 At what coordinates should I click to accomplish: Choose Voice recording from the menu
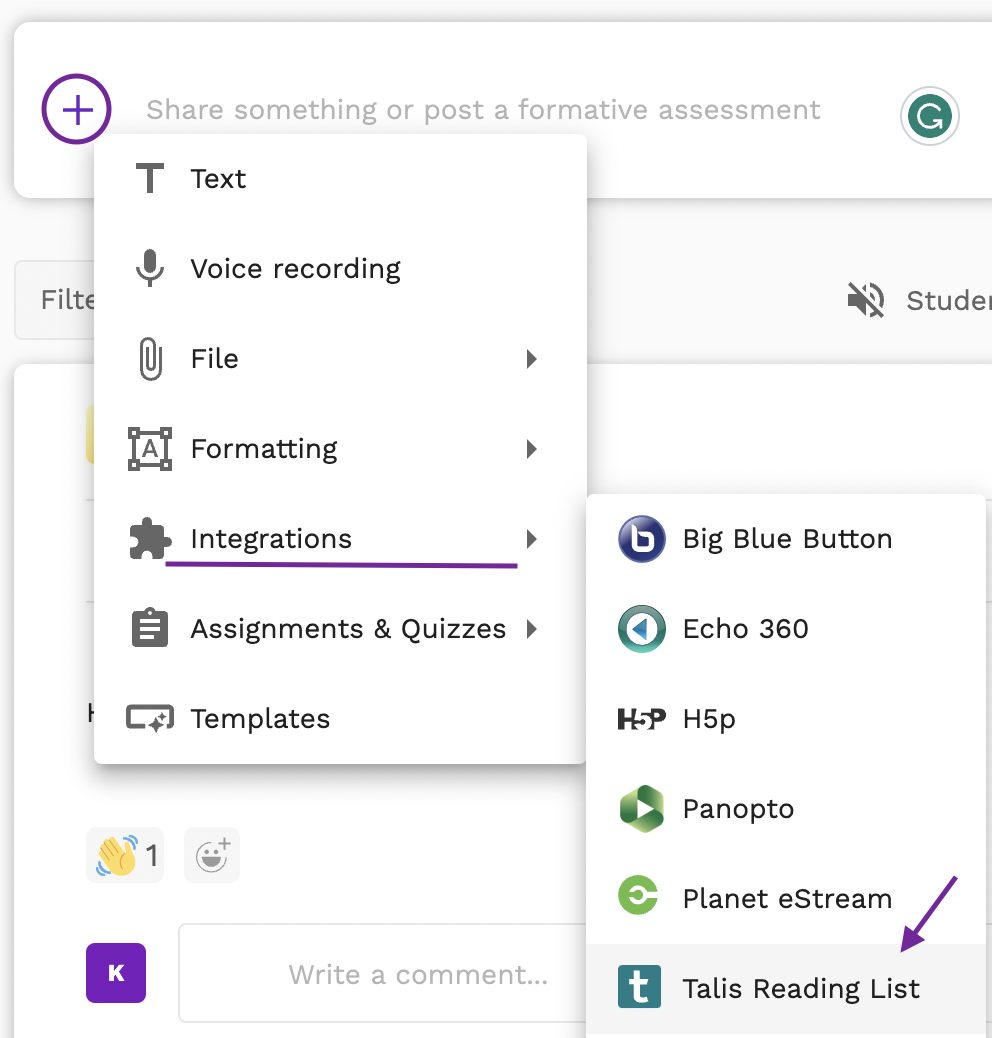(340, 269)
